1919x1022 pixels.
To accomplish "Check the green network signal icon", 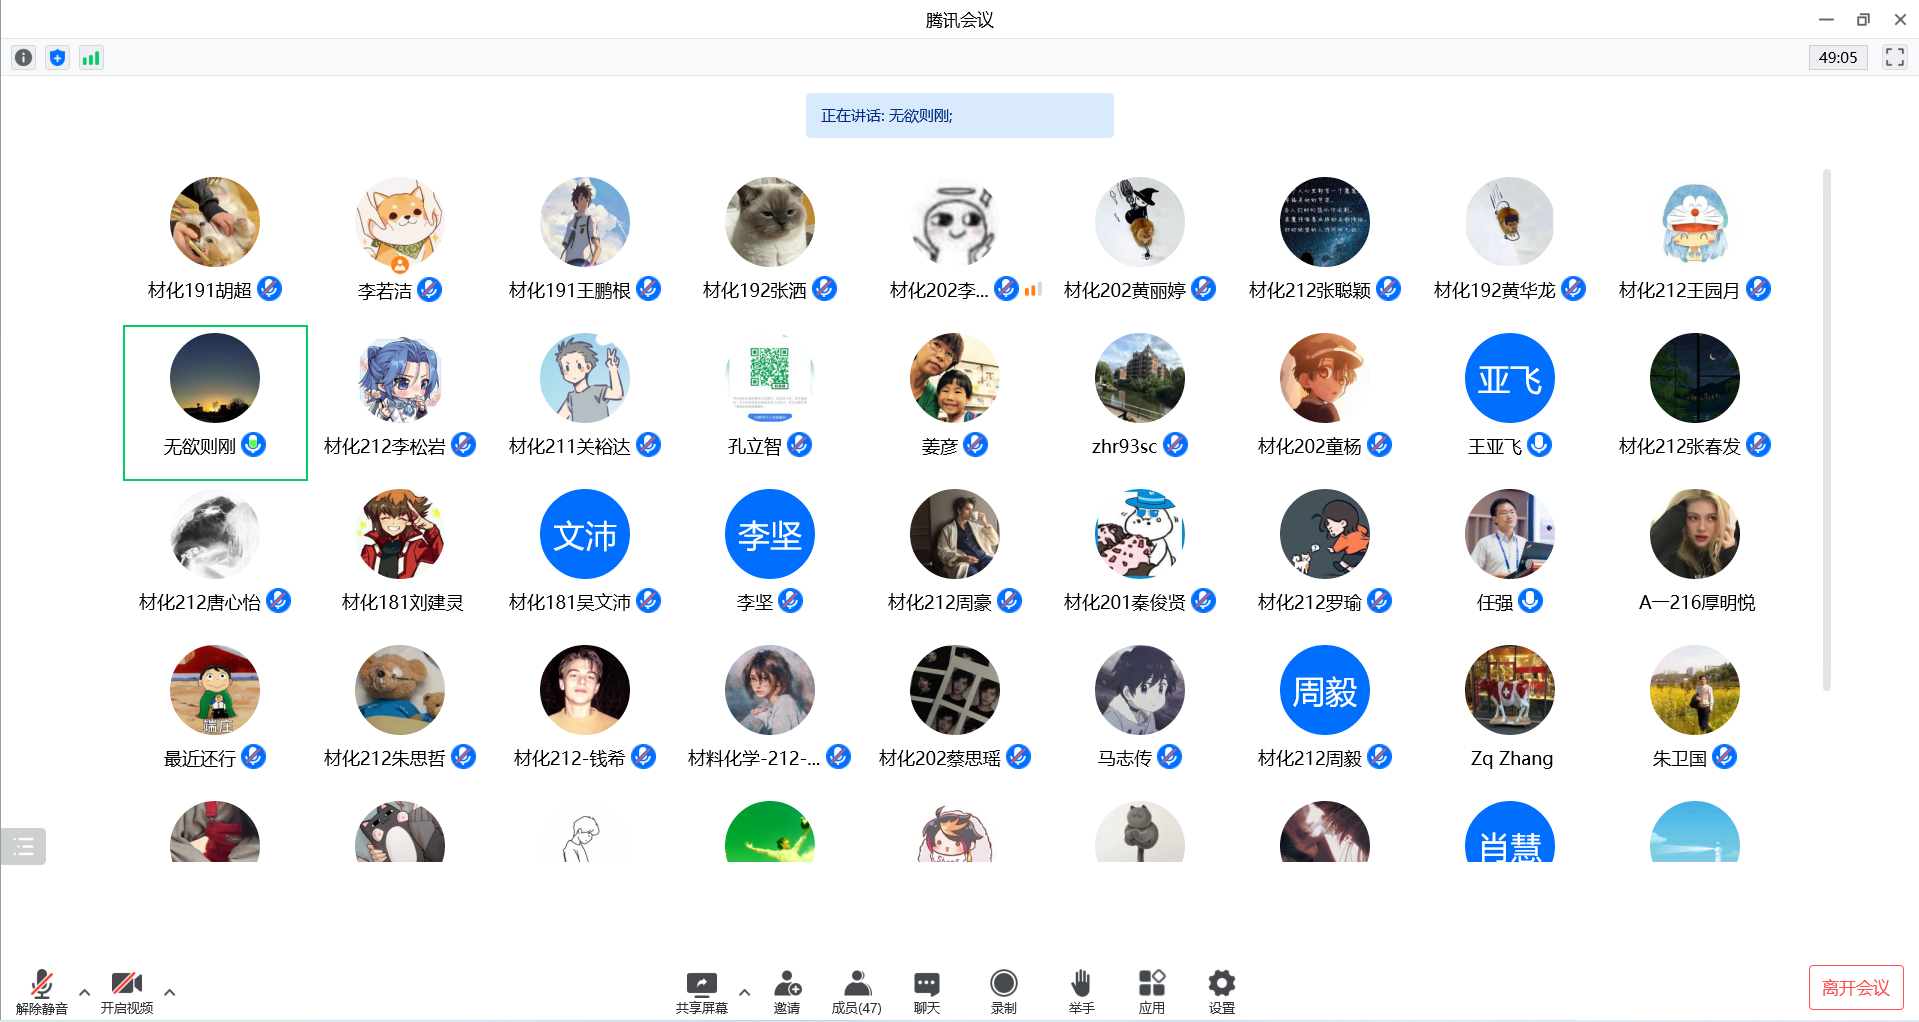I will pyautogui.click(x=91, y=58).
